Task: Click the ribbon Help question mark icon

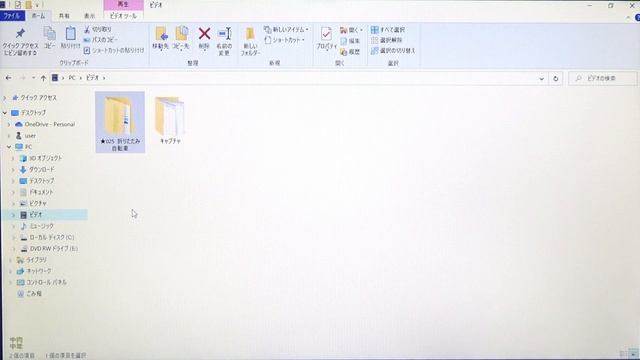Action: point(637,18)
